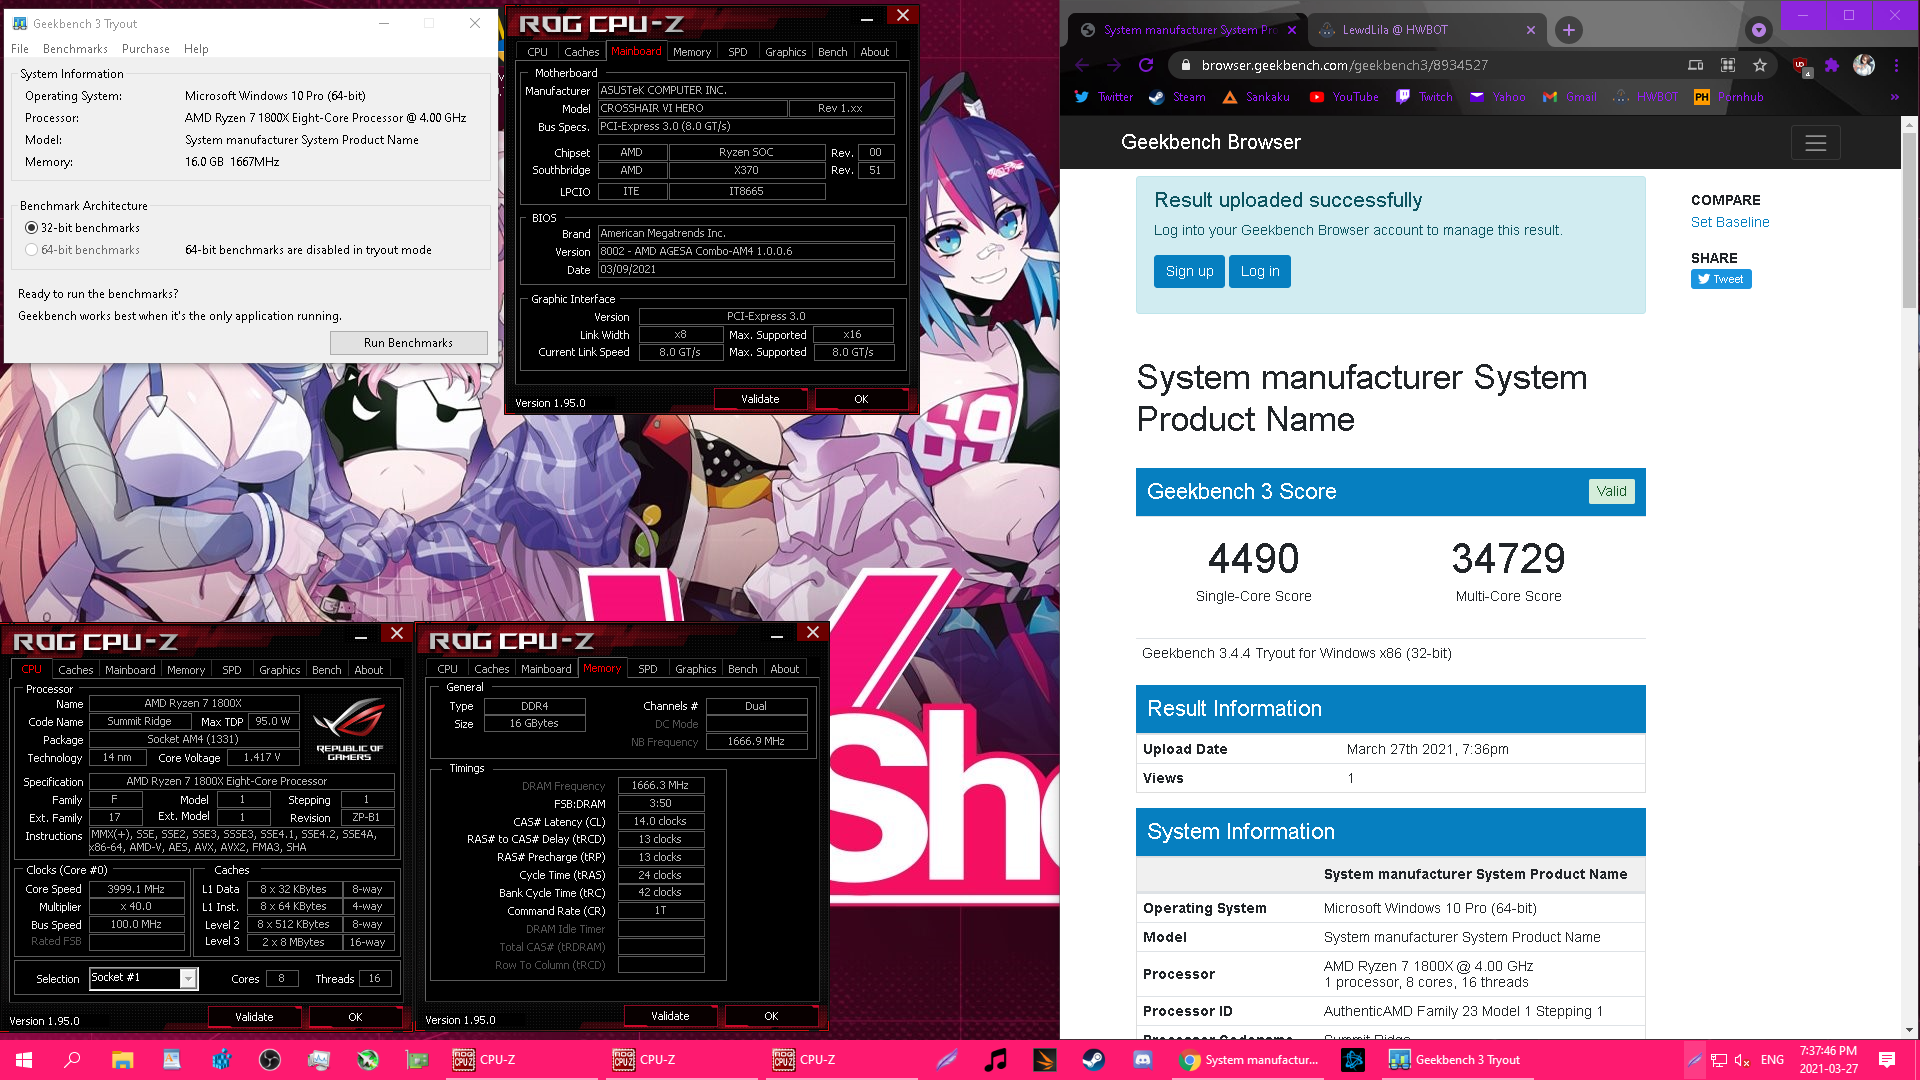The image size is (1920, 1080).
Task: Open OBS Studio from the taskbar
Action: tap(269, 1060)
